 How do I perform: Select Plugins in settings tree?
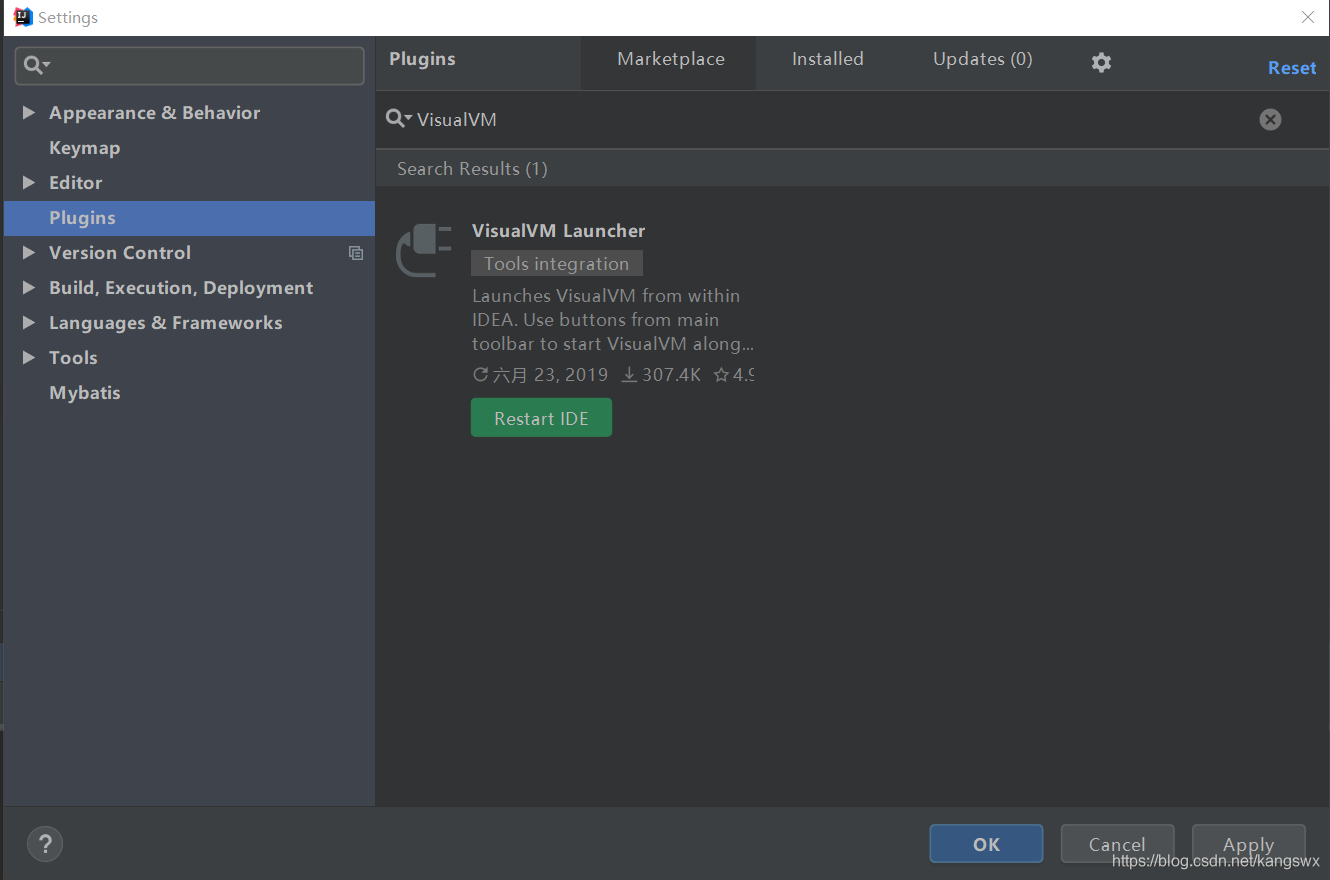tap(189, 218)
